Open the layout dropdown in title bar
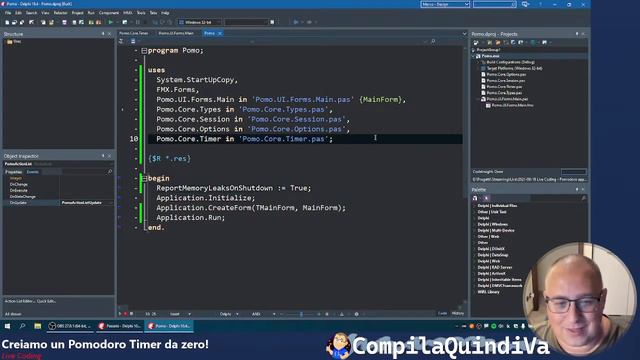Viewport: 640px width, 360px height. coord(445,4)
